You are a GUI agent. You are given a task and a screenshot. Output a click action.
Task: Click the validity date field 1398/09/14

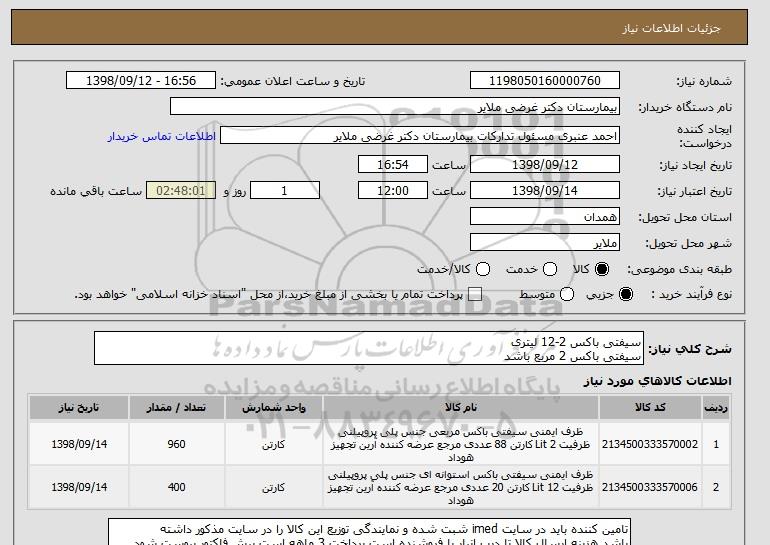point(545,191)
